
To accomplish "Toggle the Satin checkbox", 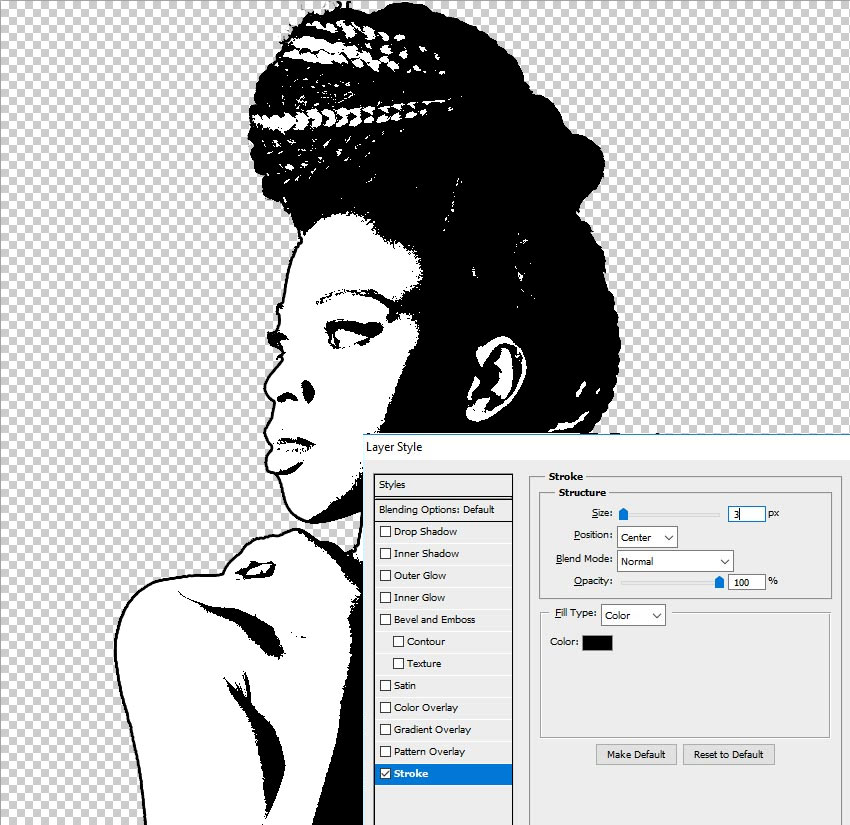I will pos(385,685).
